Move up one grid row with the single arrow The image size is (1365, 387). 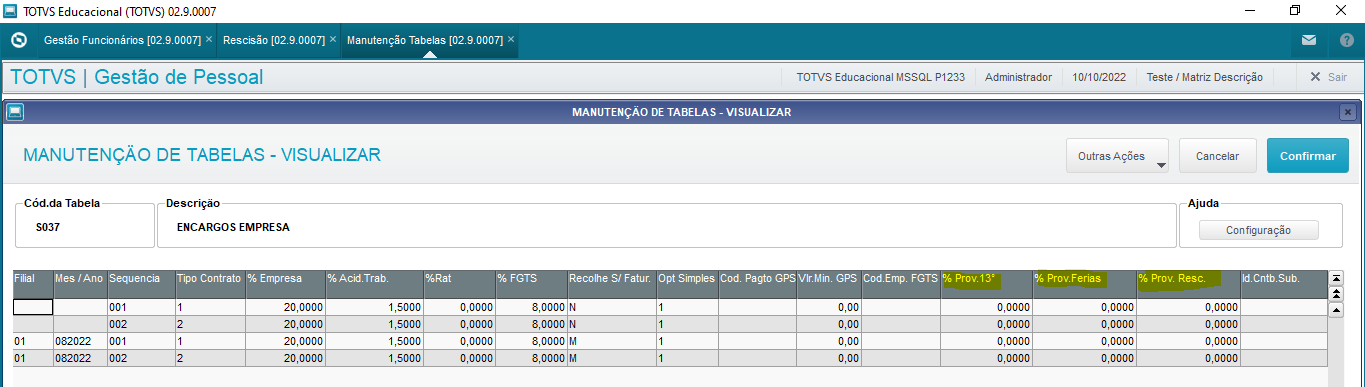point(1336,310)
